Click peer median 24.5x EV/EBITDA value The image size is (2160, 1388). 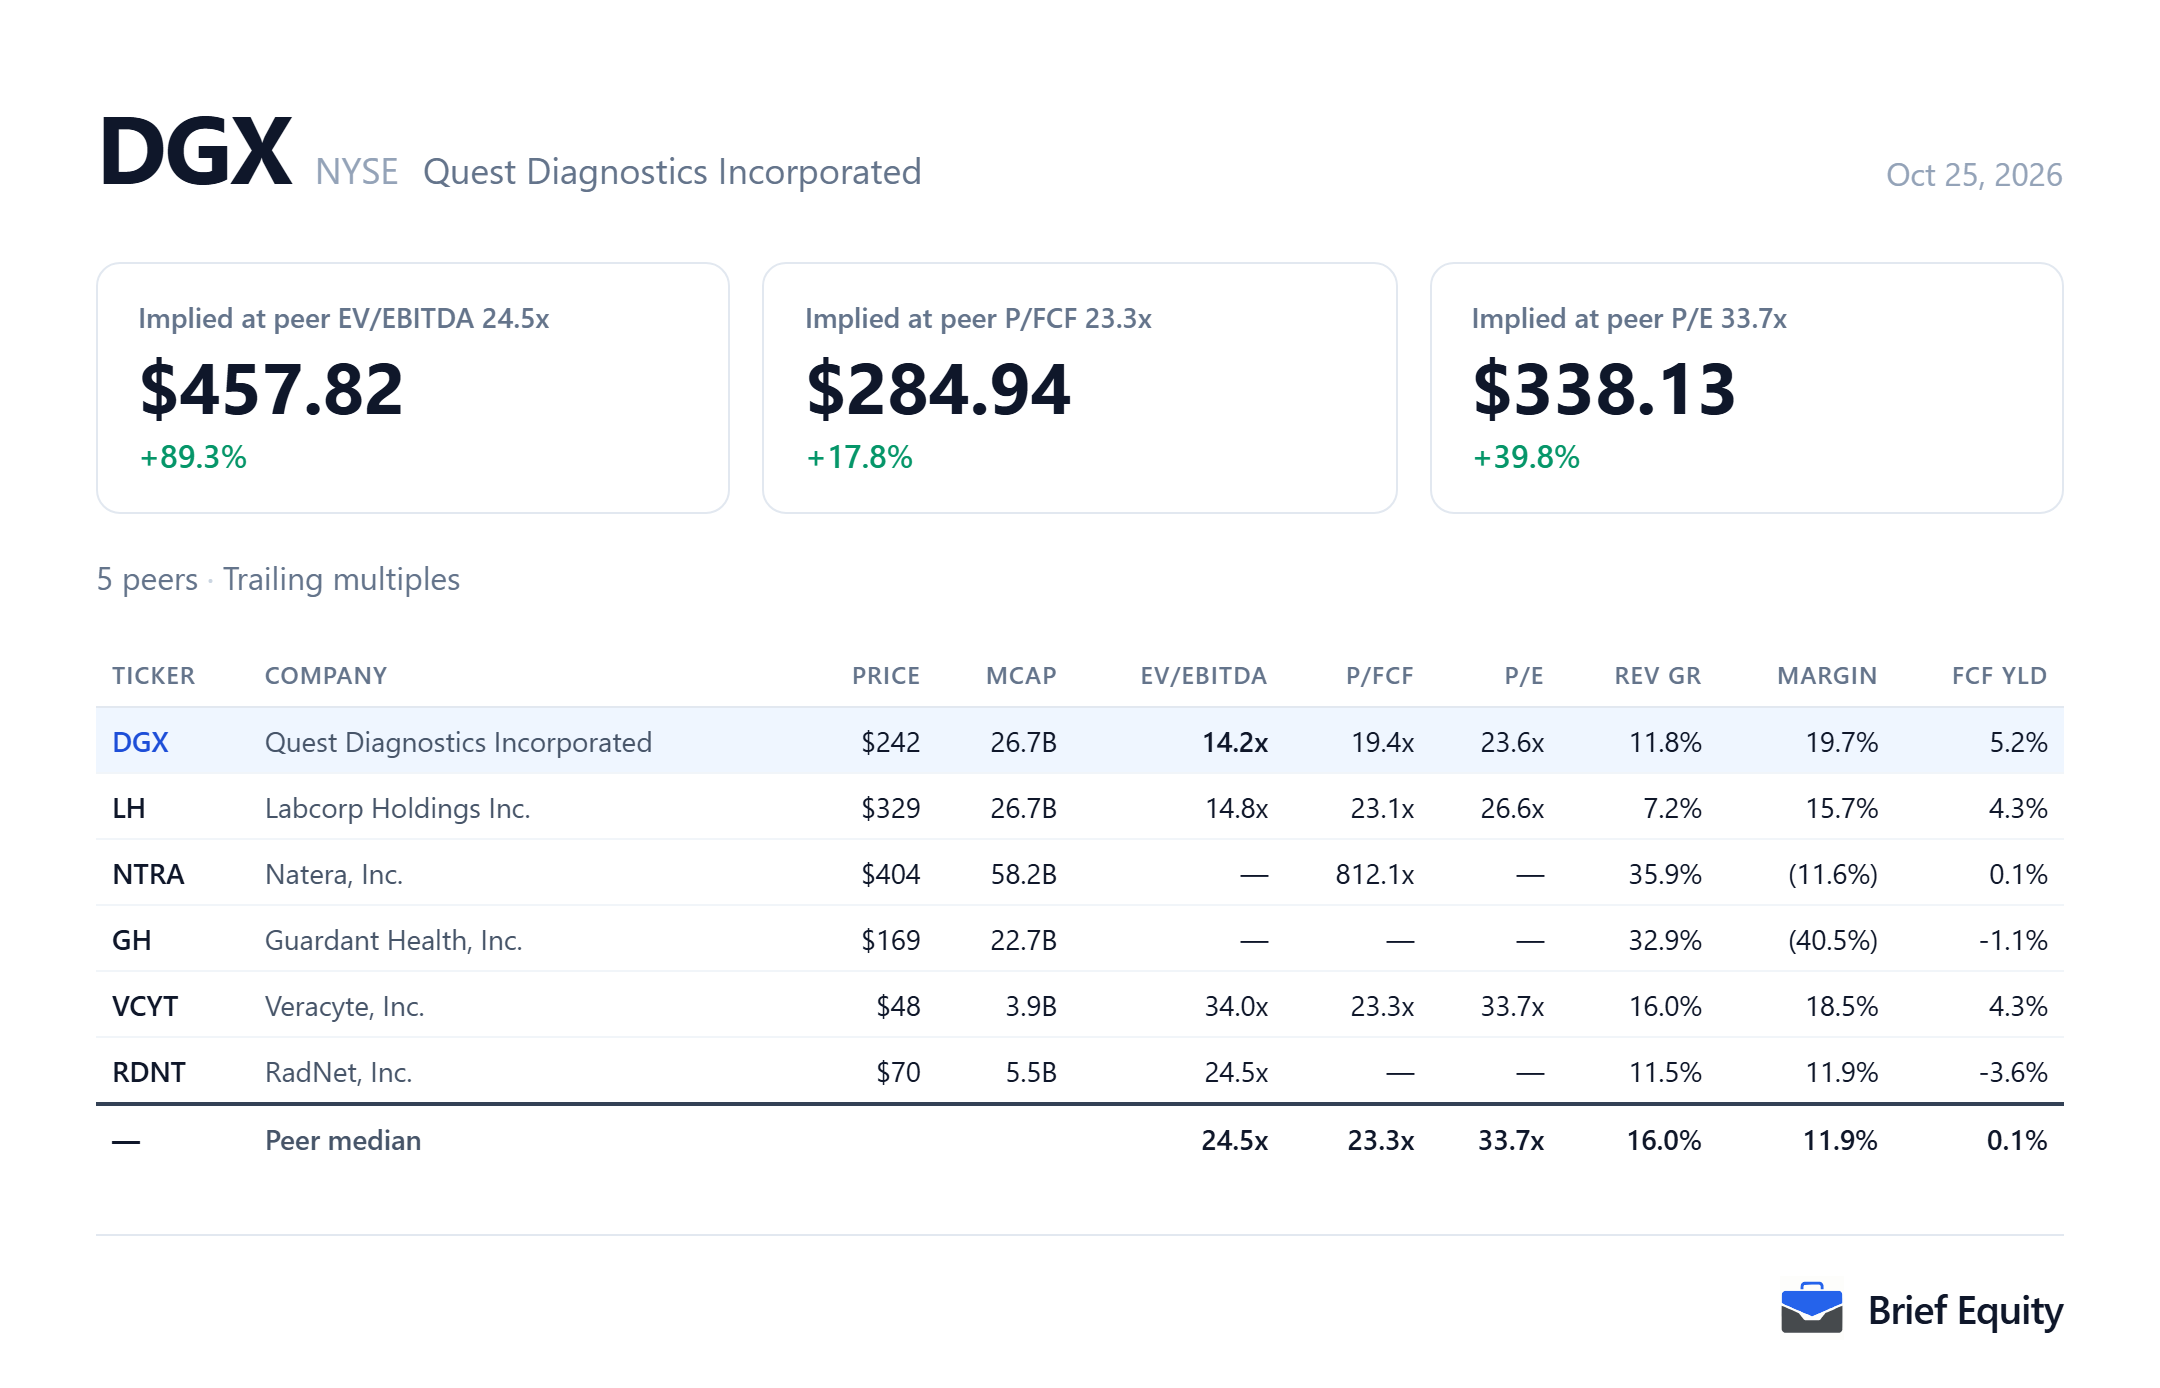pyautogui.click(x=1235, y=1140)
